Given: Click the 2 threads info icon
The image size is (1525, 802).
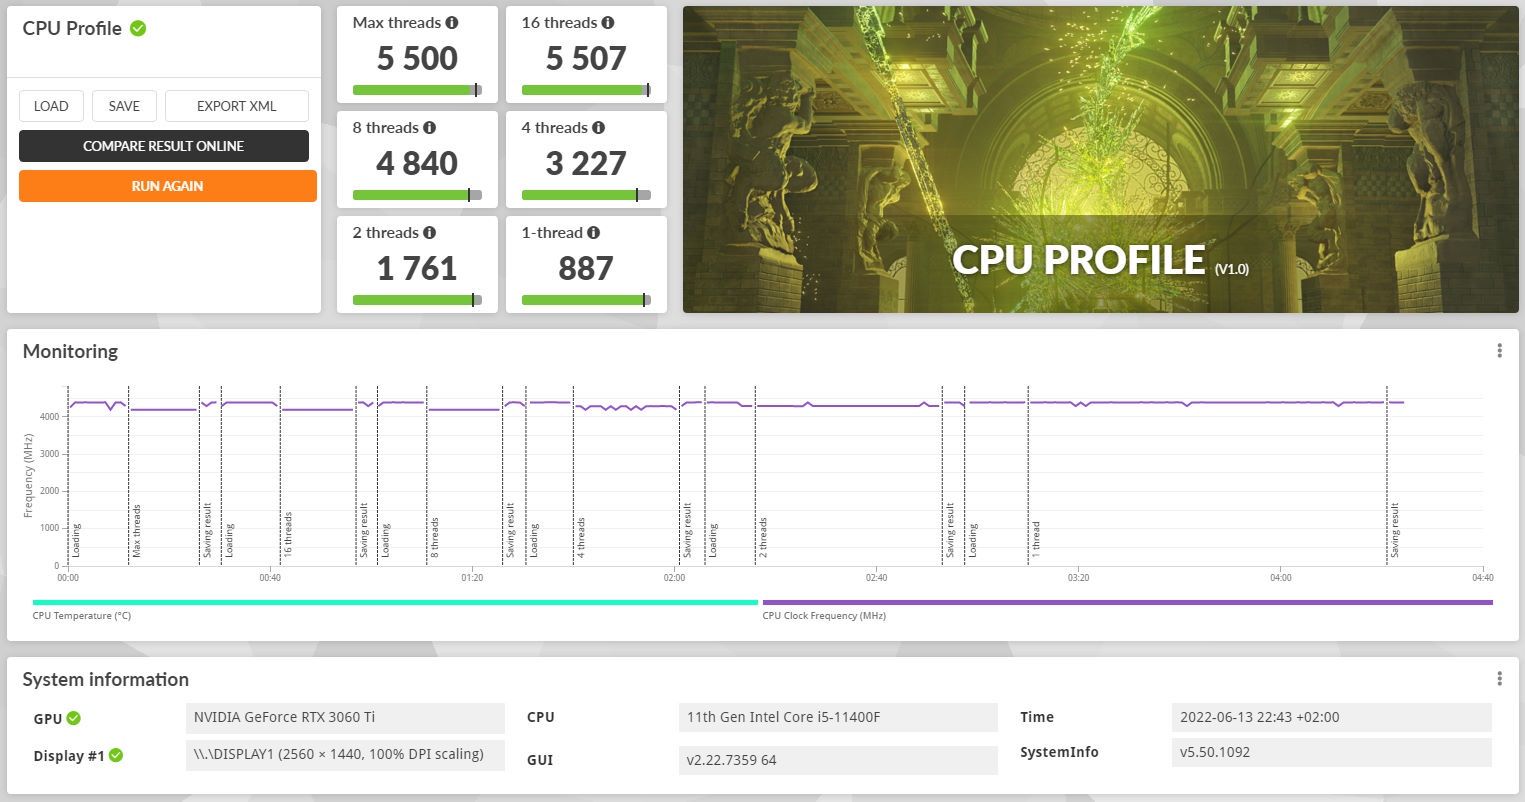Looking at the screenshot, I should click(x=429, y=232).
